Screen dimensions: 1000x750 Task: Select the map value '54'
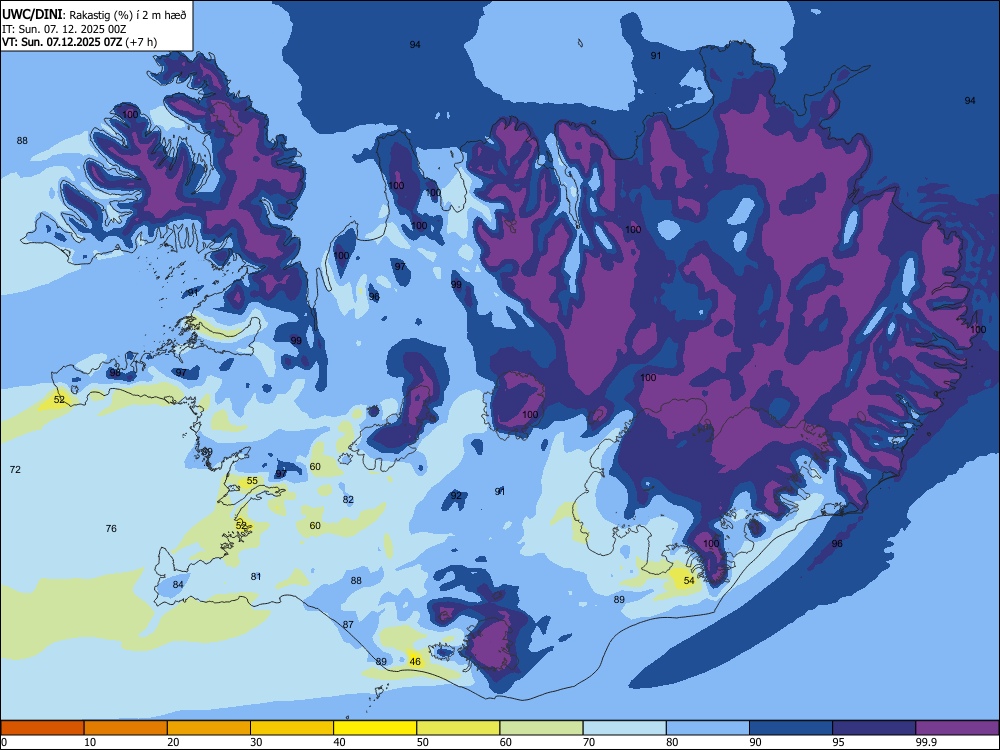(x=689, y=580)
